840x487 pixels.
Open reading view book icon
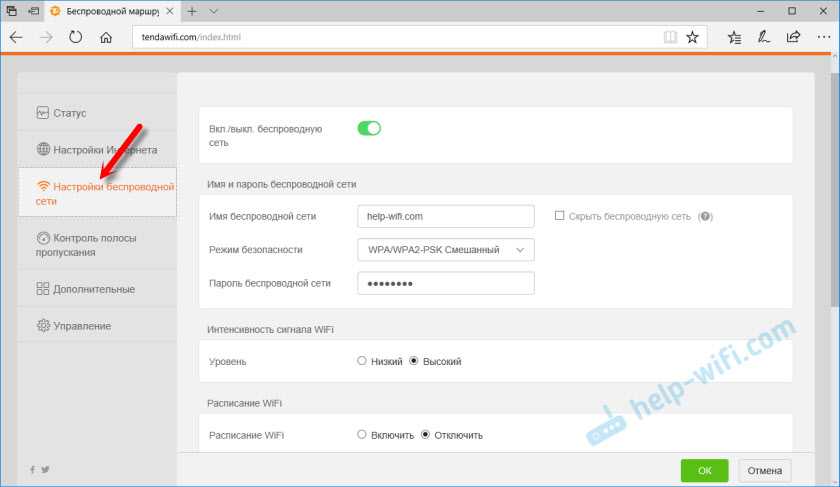click(x=669, y=37)
